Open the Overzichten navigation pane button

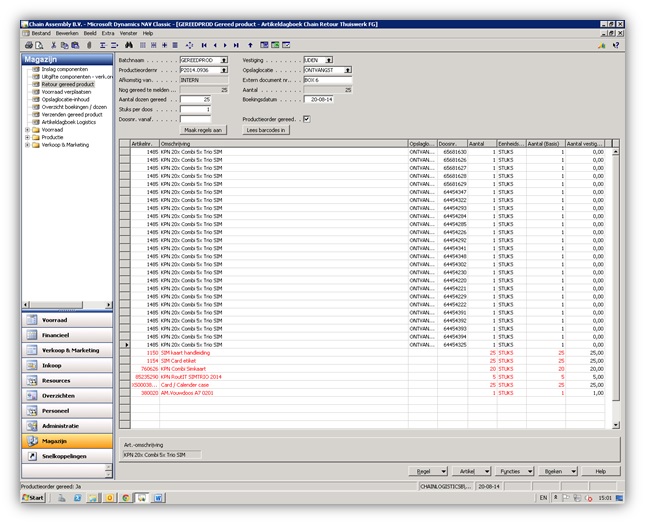[x=67, y=396]
